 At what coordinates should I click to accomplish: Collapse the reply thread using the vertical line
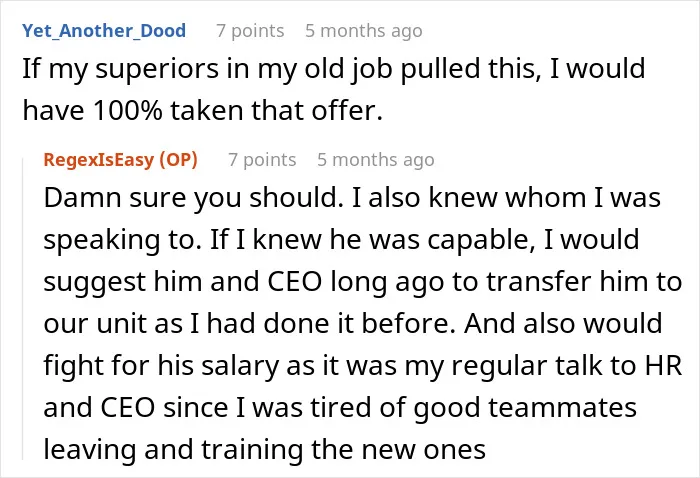tap(23, 308)
